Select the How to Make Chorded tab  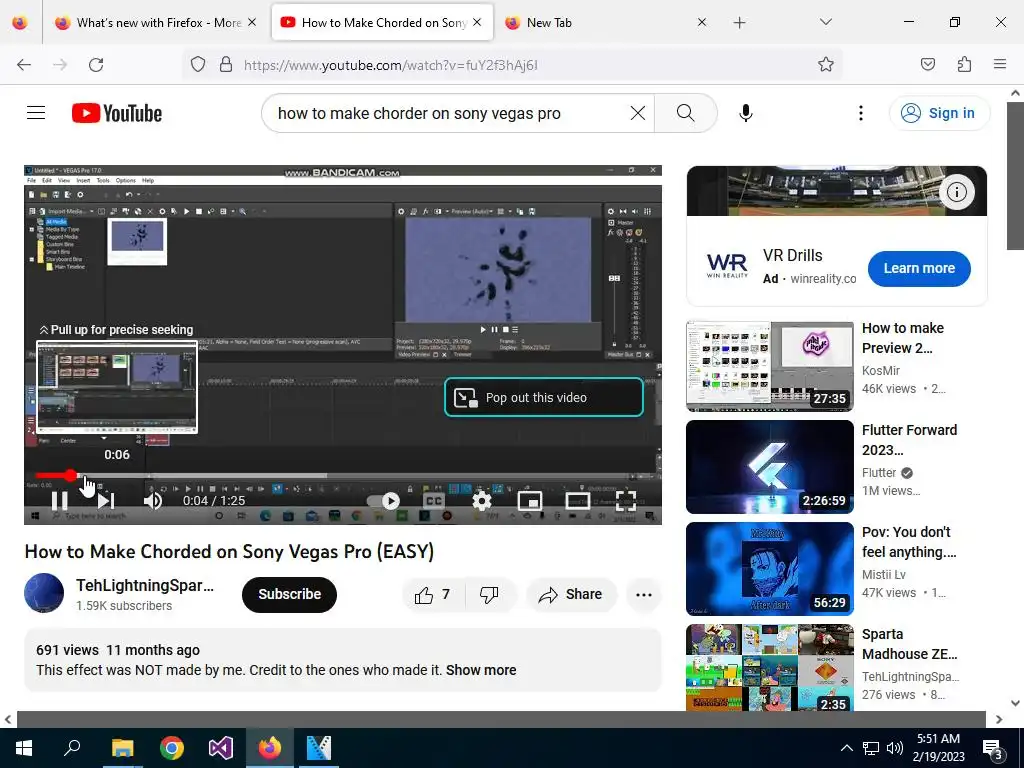click(383, 23)
